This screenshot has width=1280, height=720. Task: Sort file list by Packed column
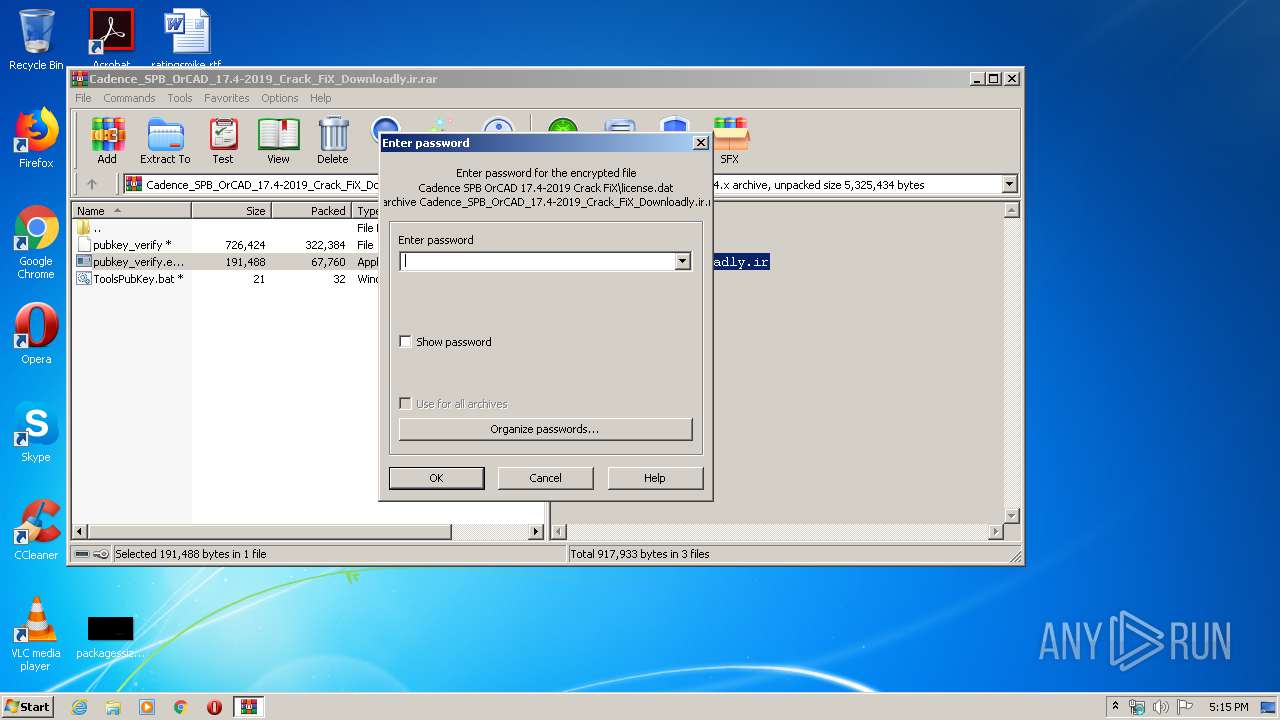[x=312, y=211]
